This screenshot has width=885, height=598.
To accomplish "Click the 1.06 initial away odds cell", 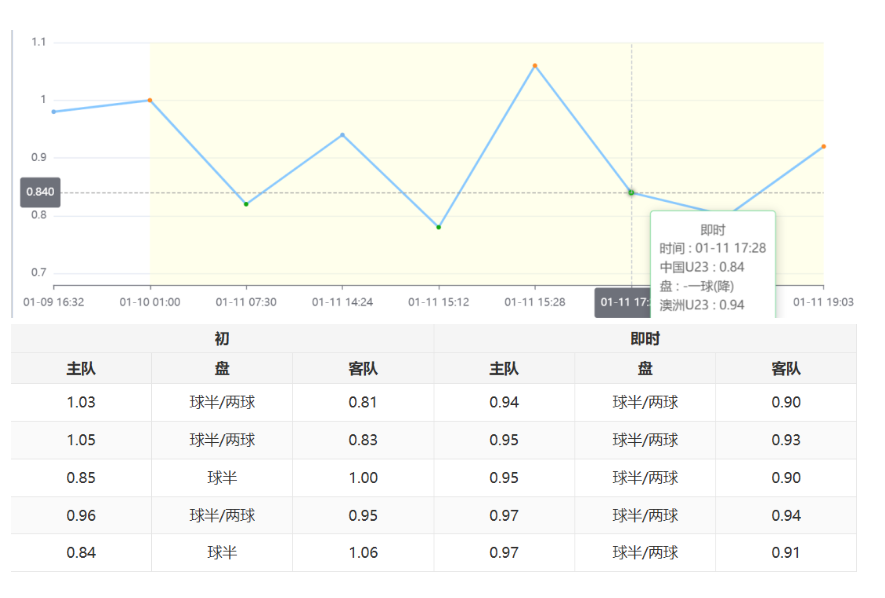I will pos(363,553).
